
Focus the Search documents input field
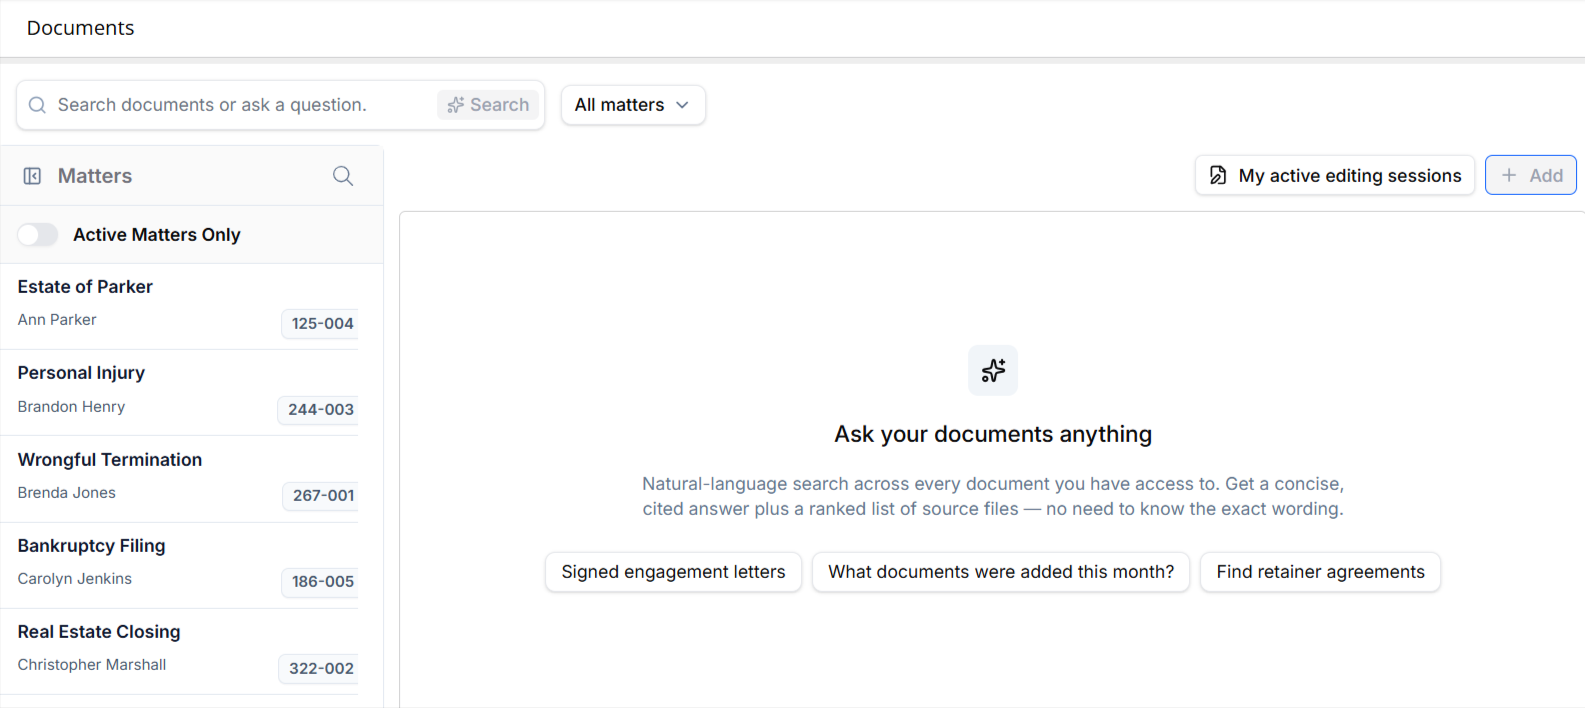pos(240,105)
